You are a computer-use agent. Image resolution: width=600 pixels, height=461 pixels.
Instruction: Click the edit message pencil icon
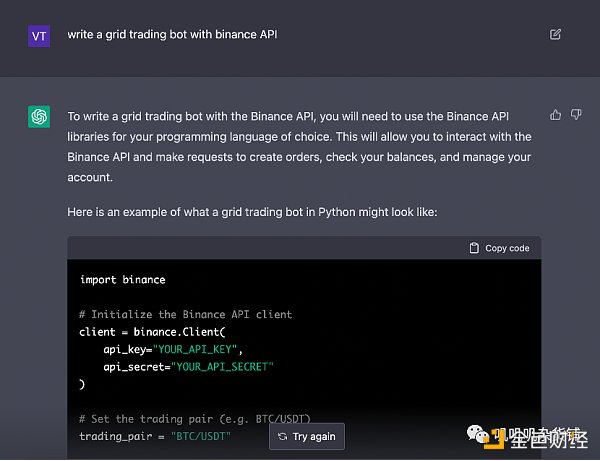[x=556, y=34]
